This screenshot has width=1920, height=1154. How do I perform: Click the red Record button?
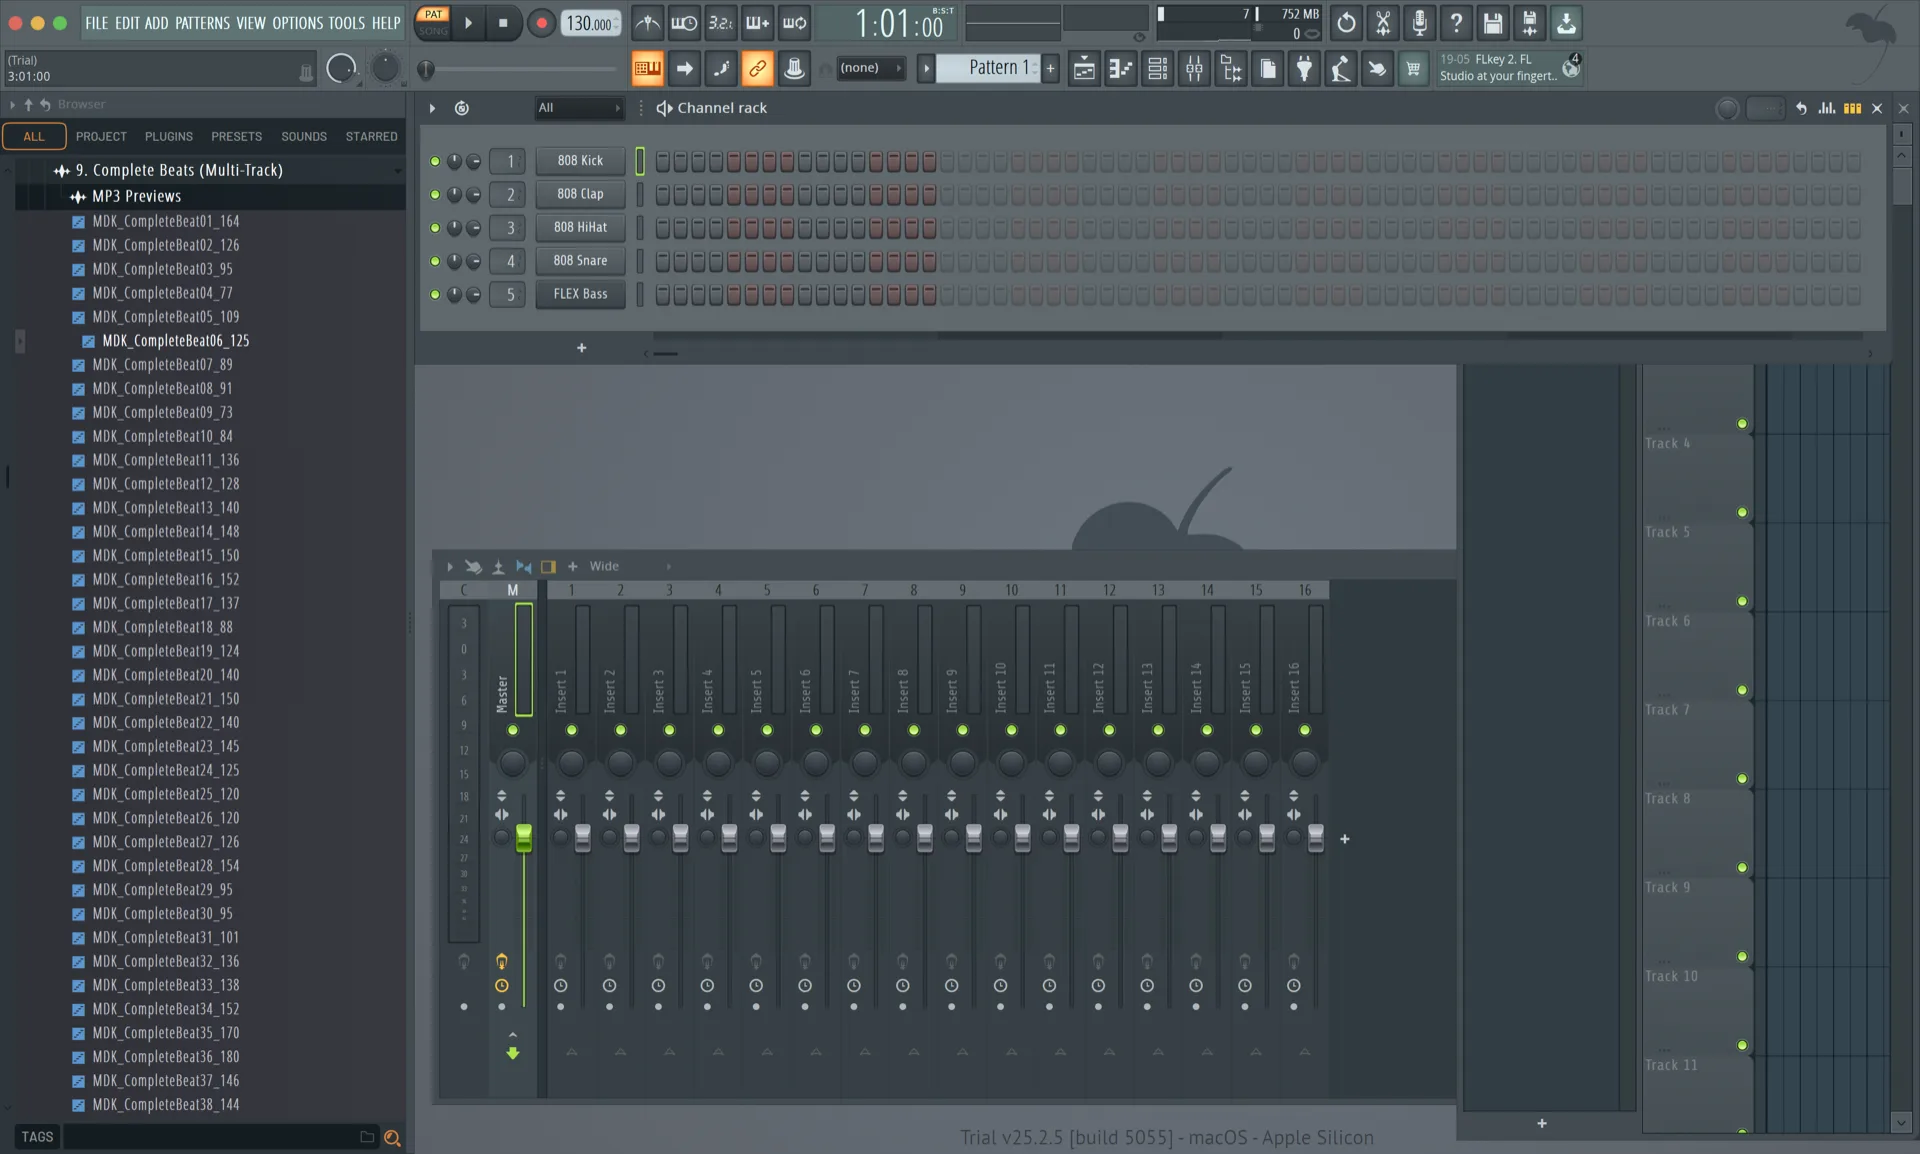[541, 22]
